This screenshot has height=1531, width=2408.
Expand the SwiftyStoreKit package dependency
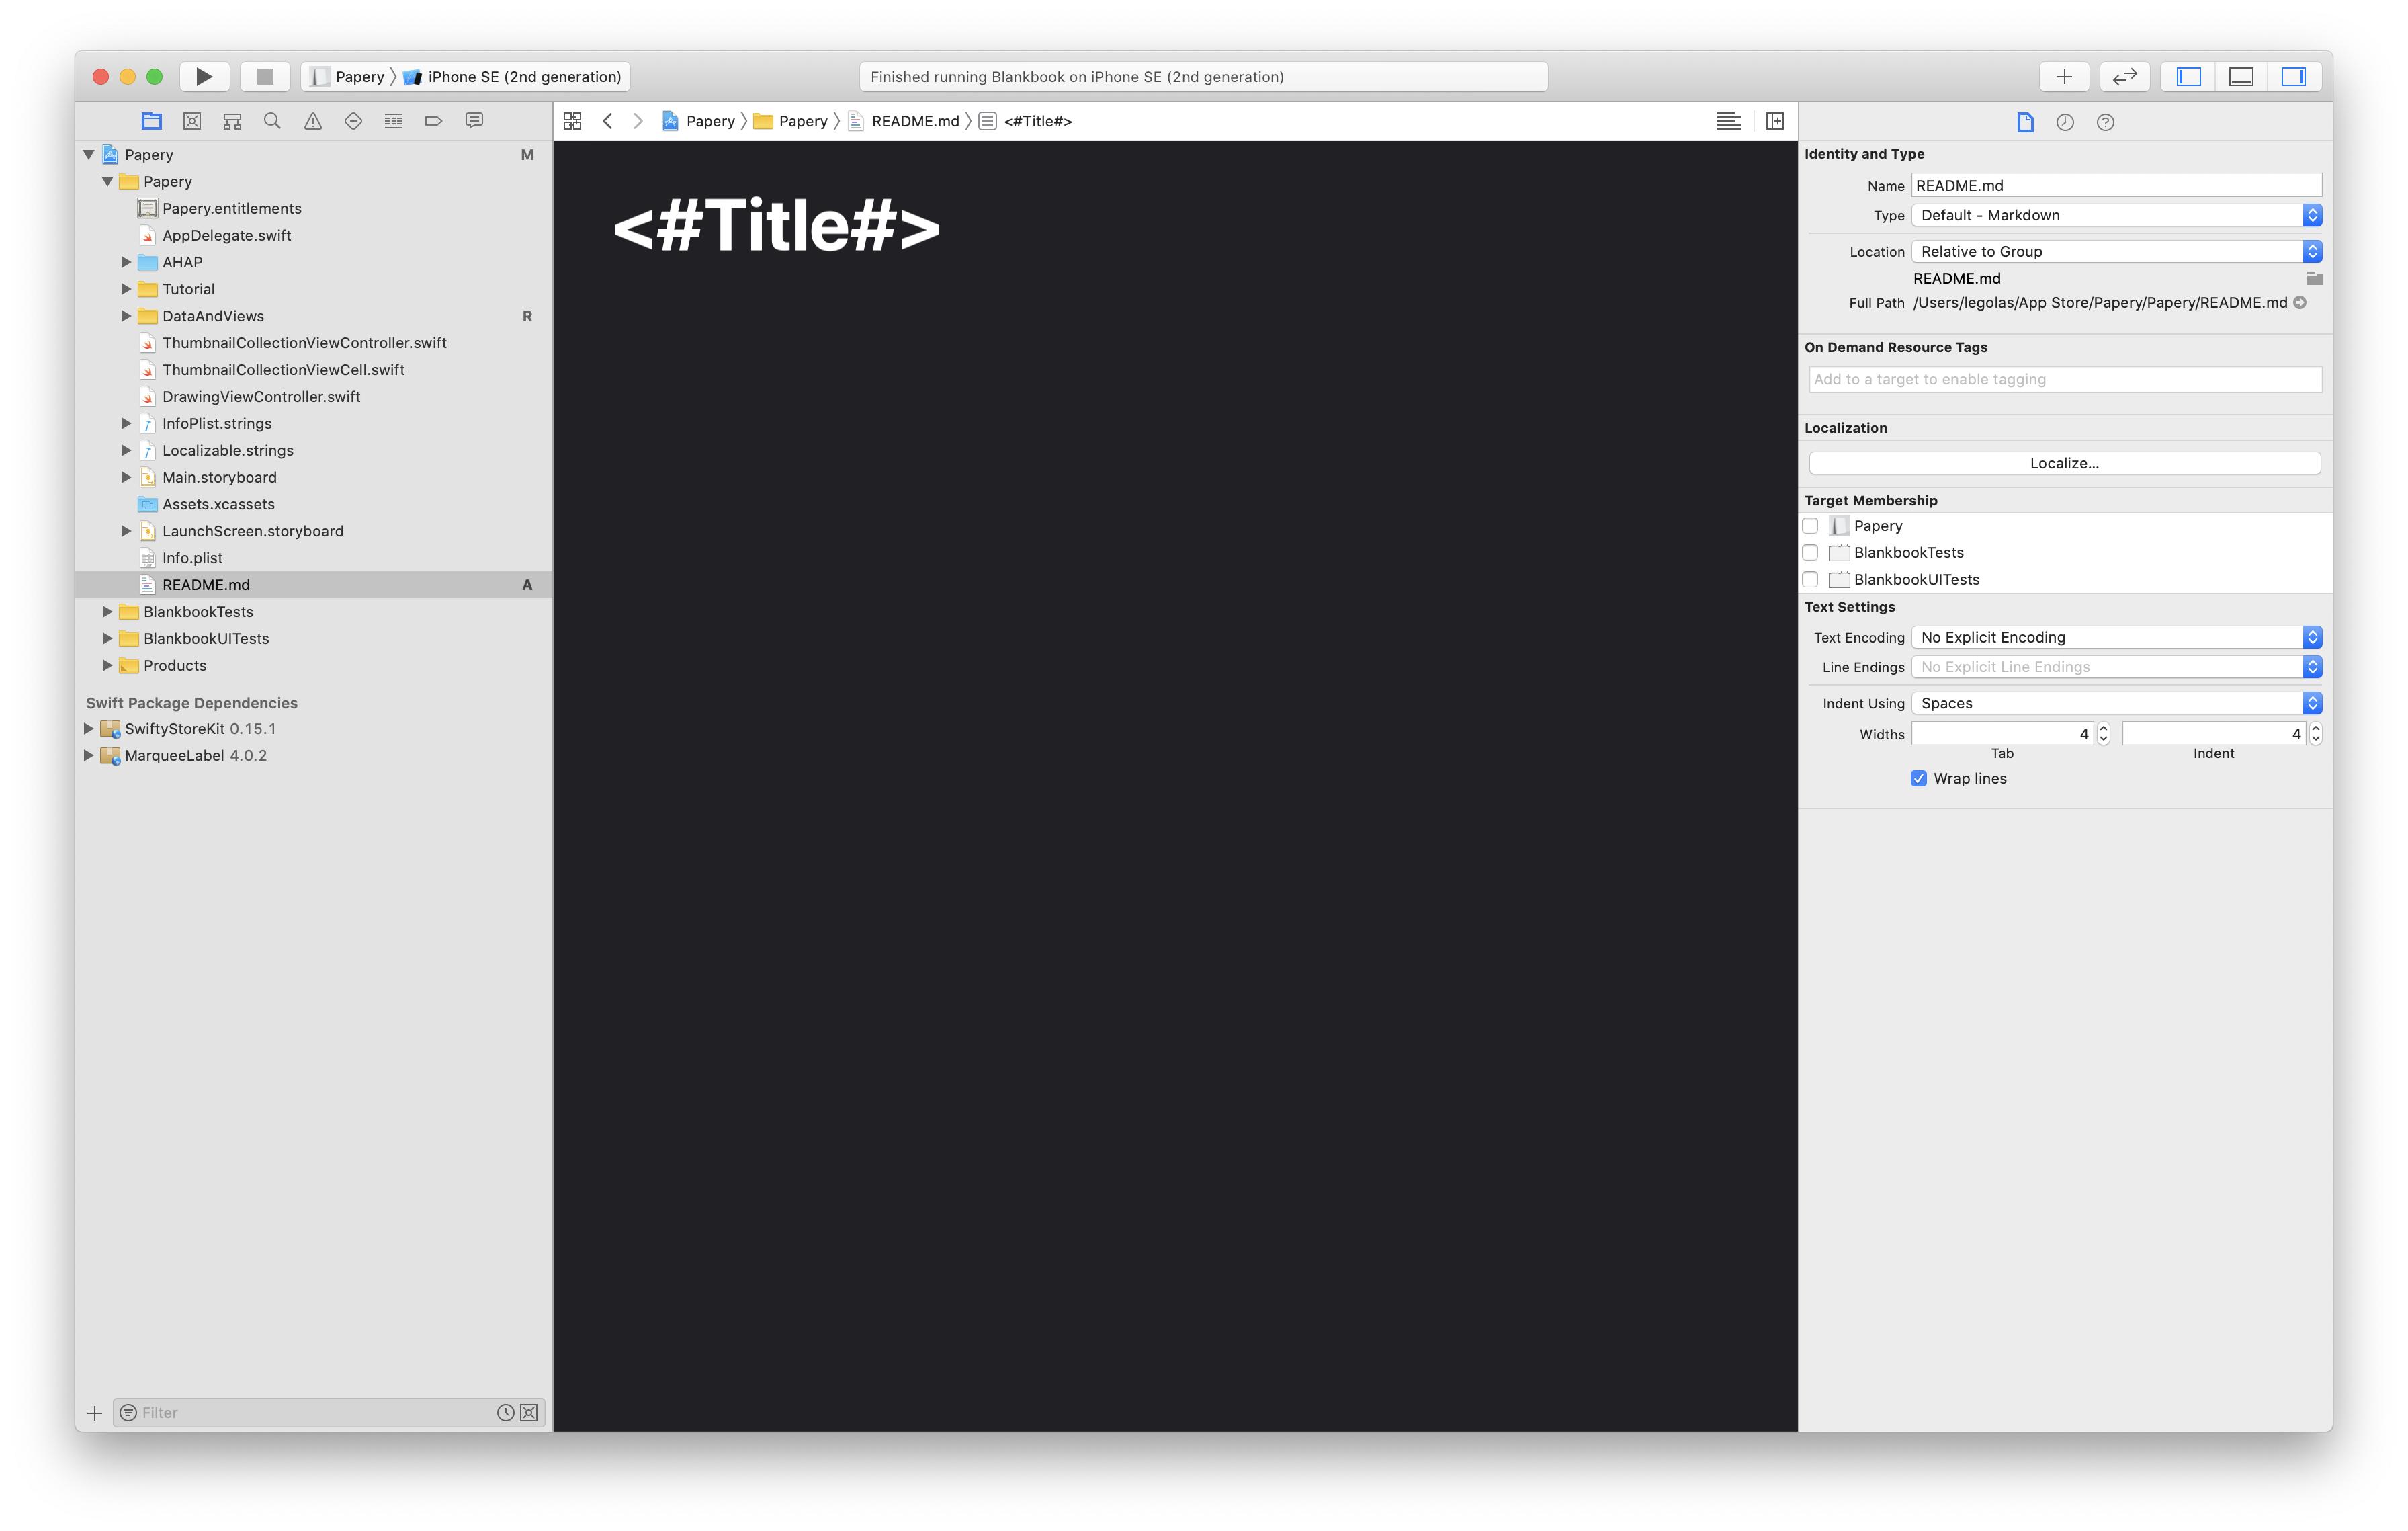(88, 728)
